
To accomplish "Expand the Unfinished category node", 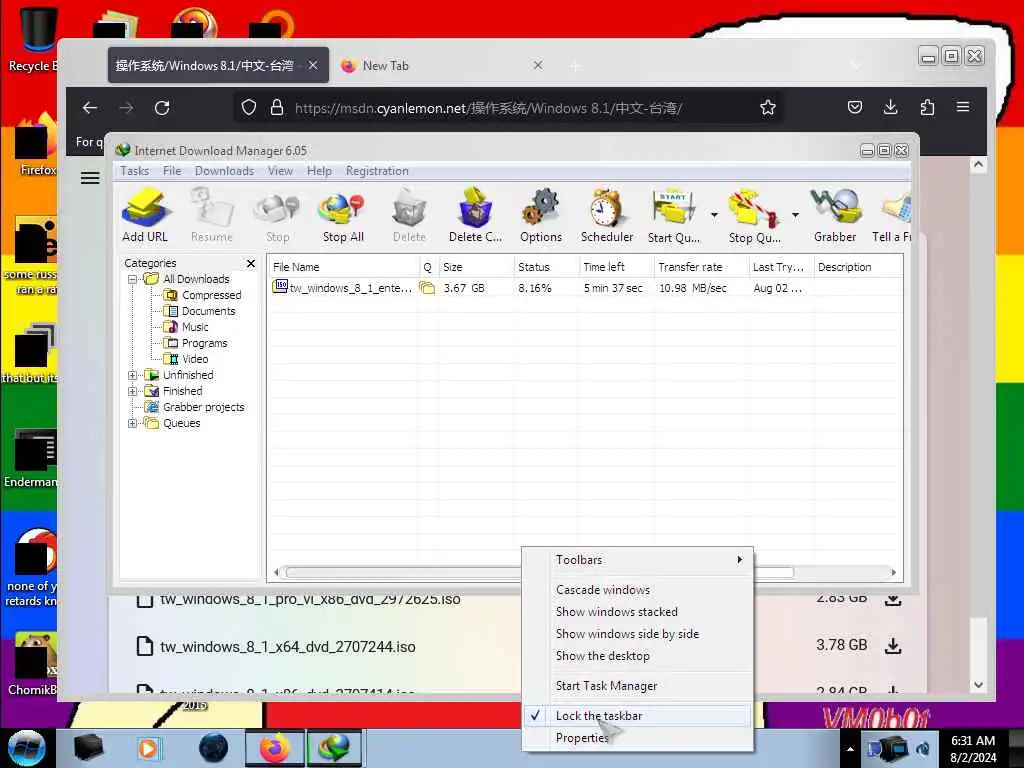I will [133, 376].
